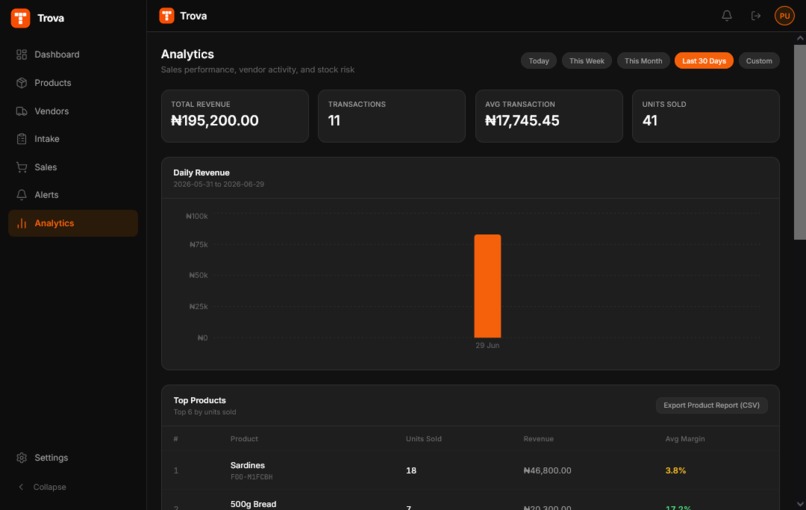Image resolution: width=806 pixels, height=510 pixels.
Task: Open Alerts from sidebar
Action: coord(73,195)
